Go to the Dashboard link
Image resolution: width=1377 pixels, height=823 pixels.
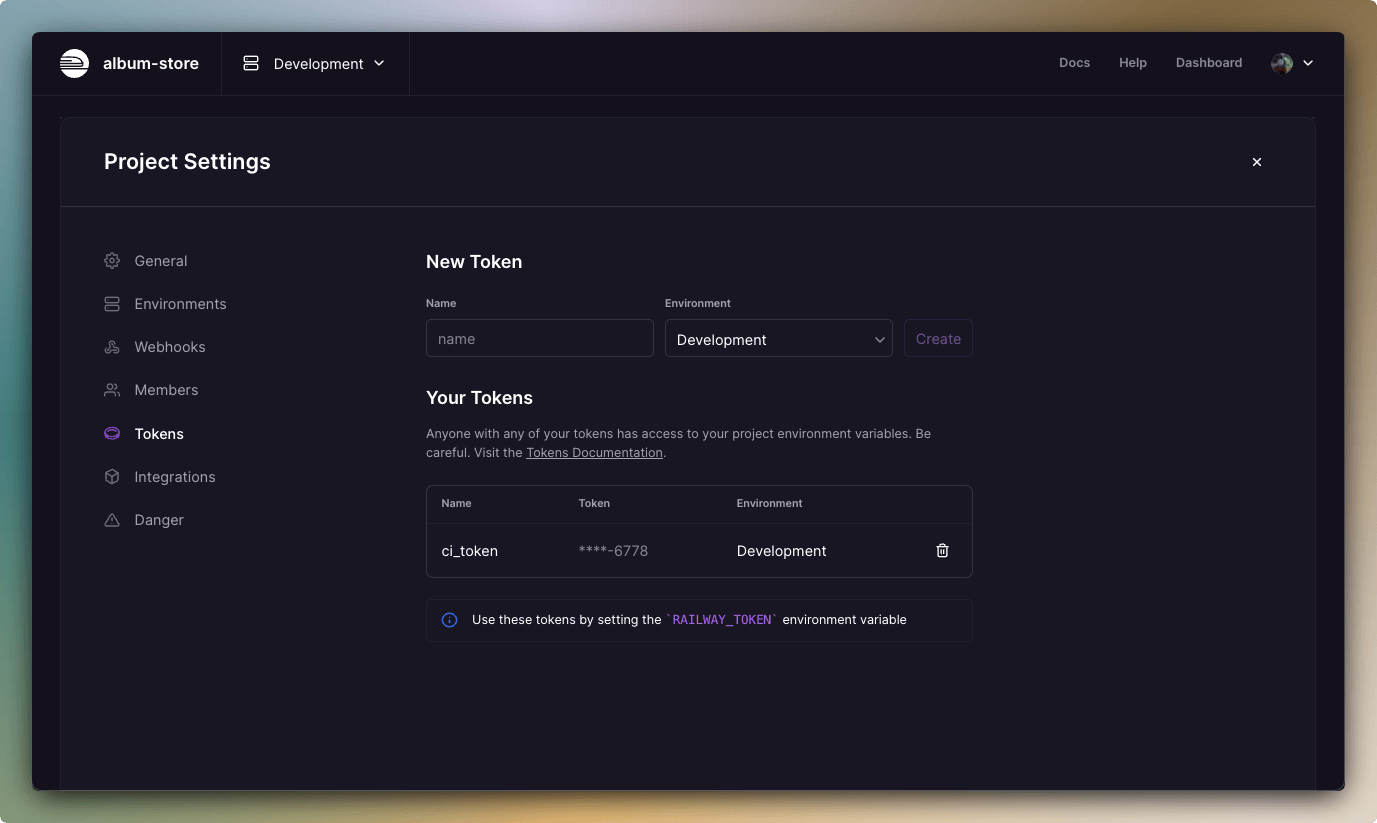pyautogui.click(x=1208, y=63)
